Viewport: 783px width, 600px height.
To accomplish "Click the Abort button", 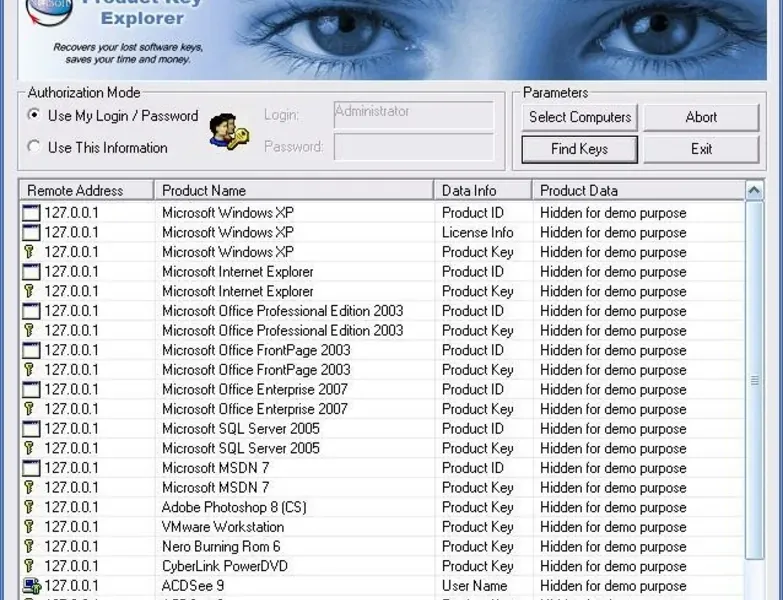I will 701,117.
